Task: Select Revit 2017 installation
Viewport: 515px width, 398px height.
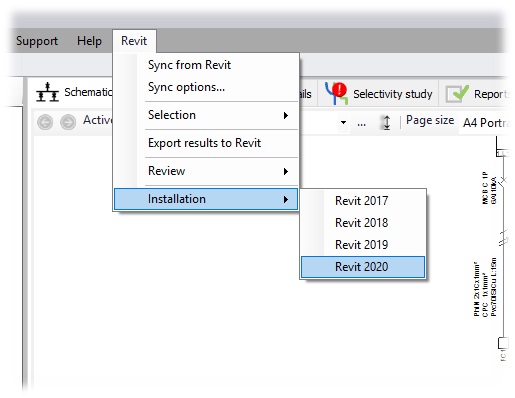Action: [362, 201]
